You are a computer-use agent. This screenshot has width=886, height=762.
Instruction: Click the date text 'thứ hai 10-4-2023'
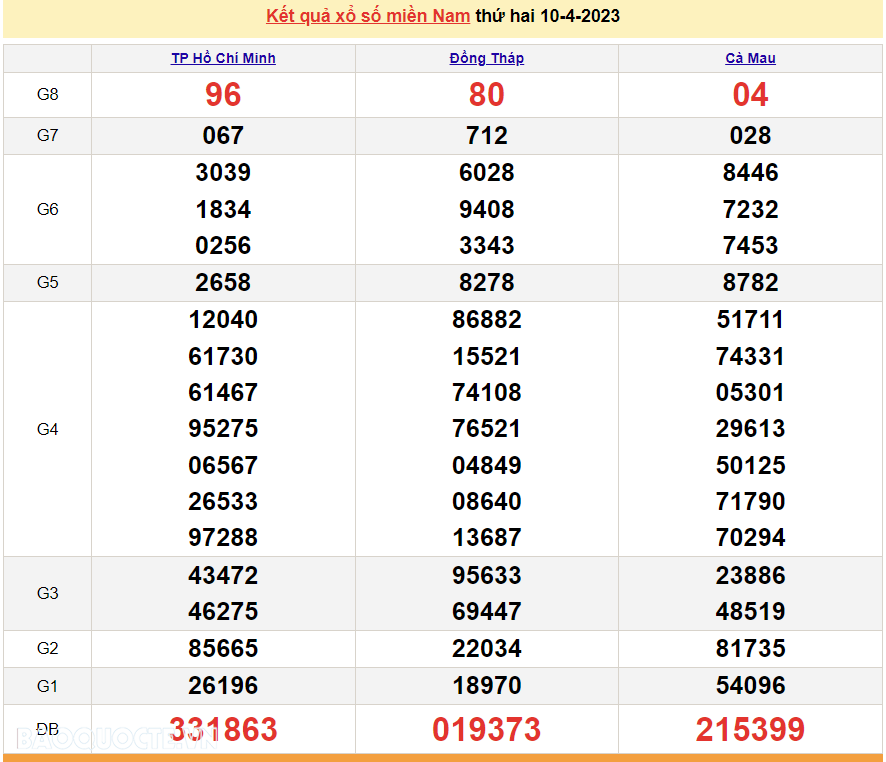(547, 16)
